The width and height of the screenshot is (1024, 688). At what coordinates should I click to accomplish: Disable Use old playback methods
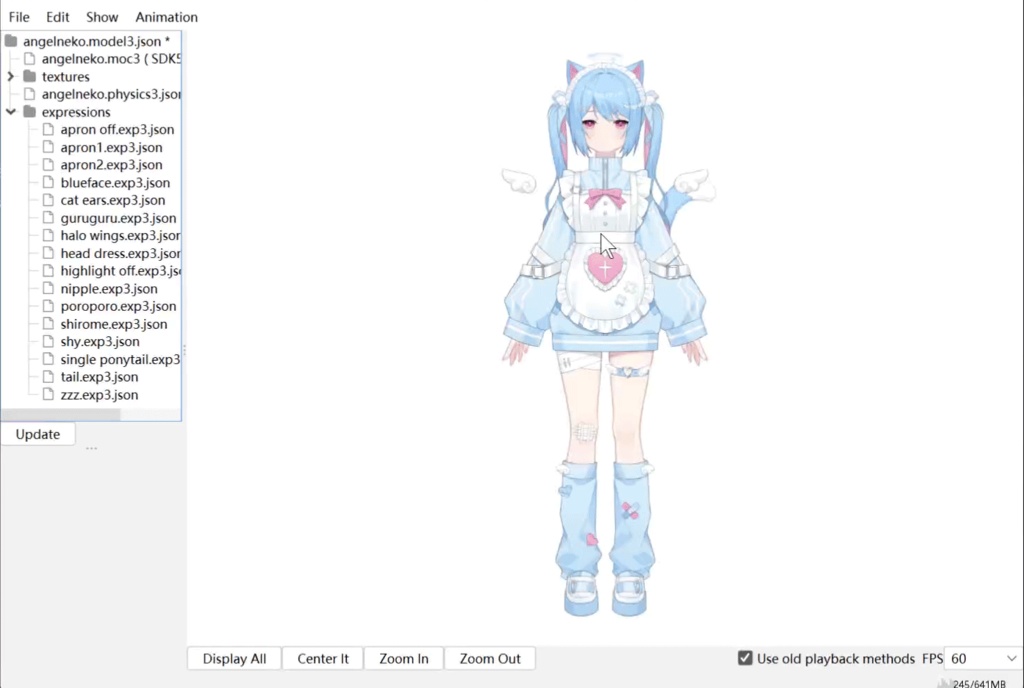745,658
